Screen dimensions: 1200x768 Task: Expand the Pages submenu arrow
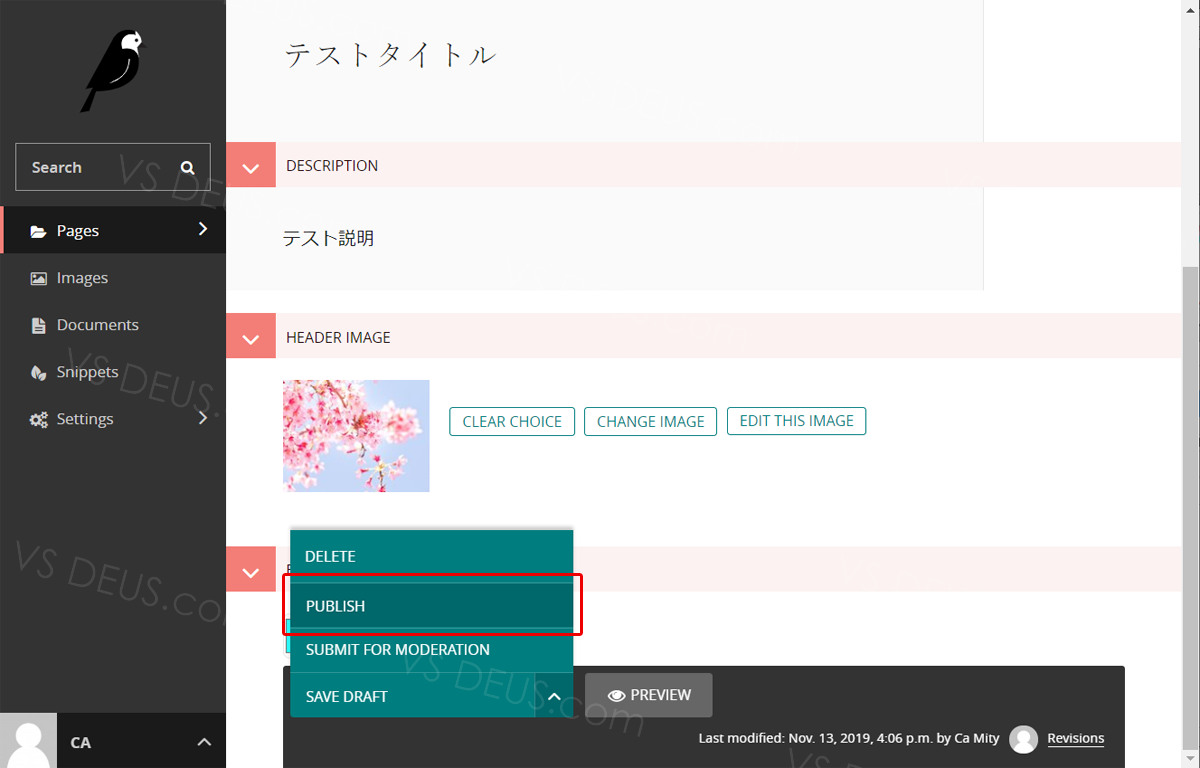coord(203,229)
